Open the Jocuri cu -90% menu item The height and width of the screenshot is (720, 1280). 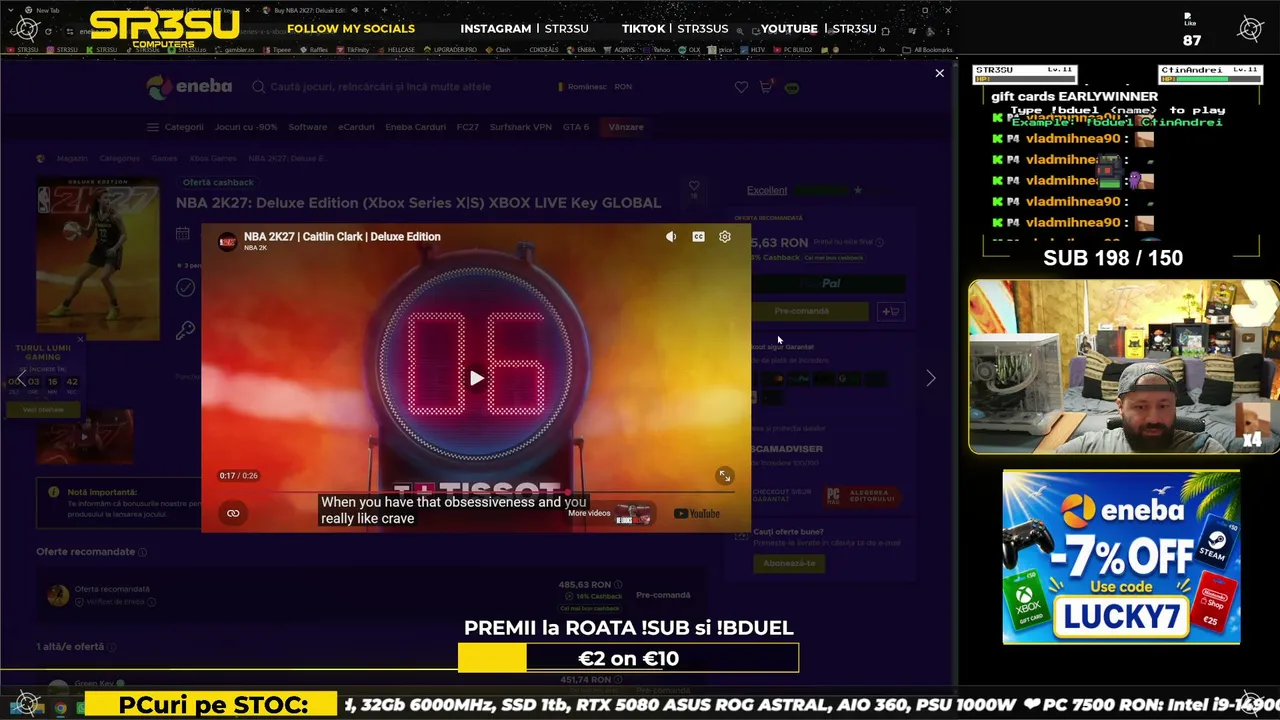point(246,127)
